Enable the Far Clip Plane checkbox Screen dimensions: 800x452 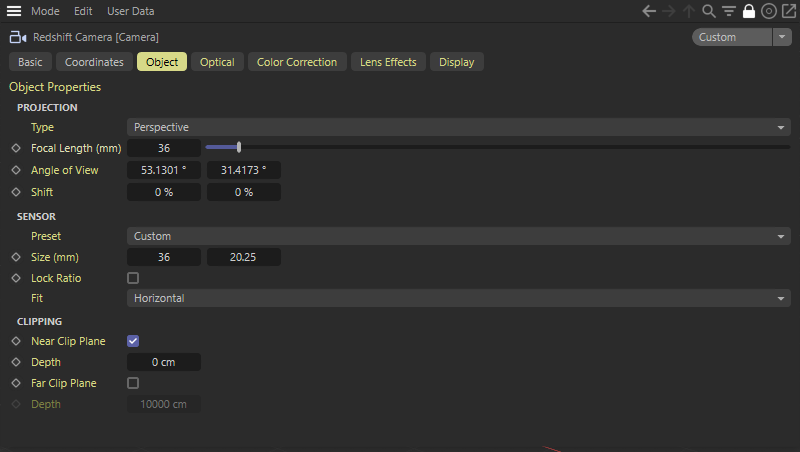pyautogui.click(x=133, y=383)
